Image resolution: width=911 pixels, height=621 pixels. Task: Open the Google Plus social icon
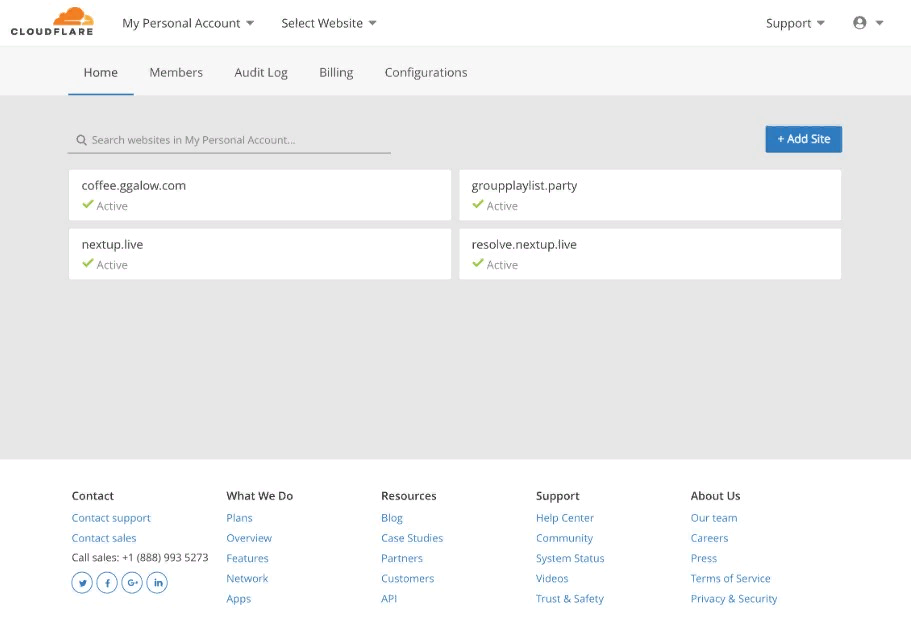(132, 583)
